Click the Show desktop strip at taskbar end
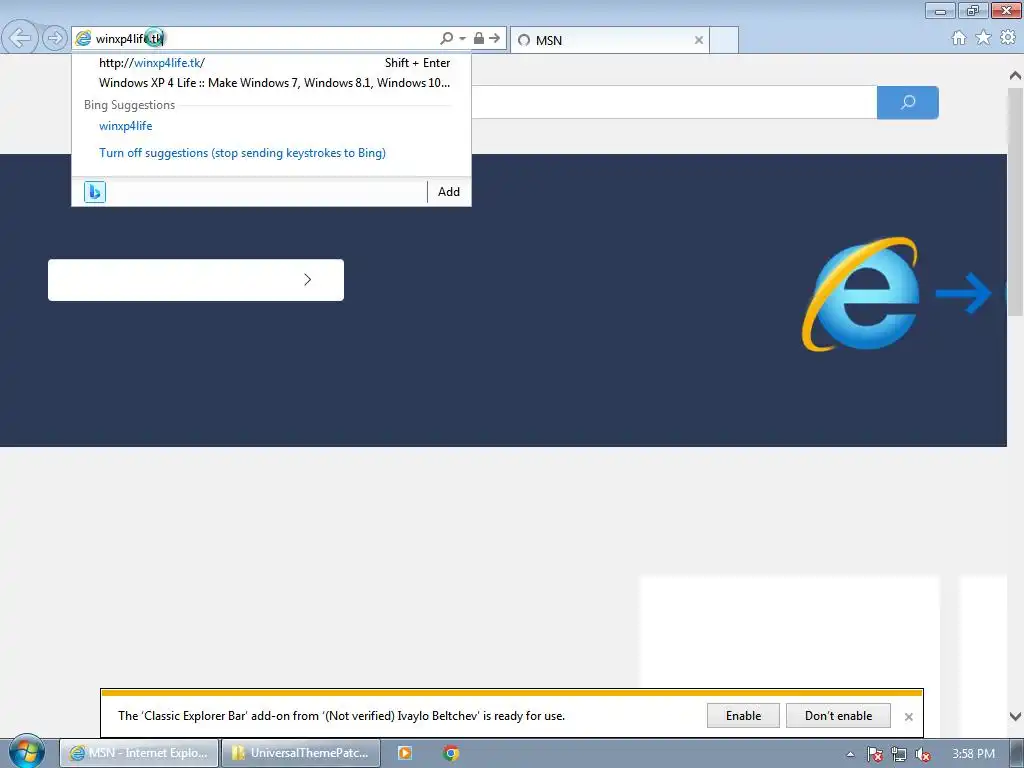The width and height of the screenshot is (1024, 768). point(1017,753)
